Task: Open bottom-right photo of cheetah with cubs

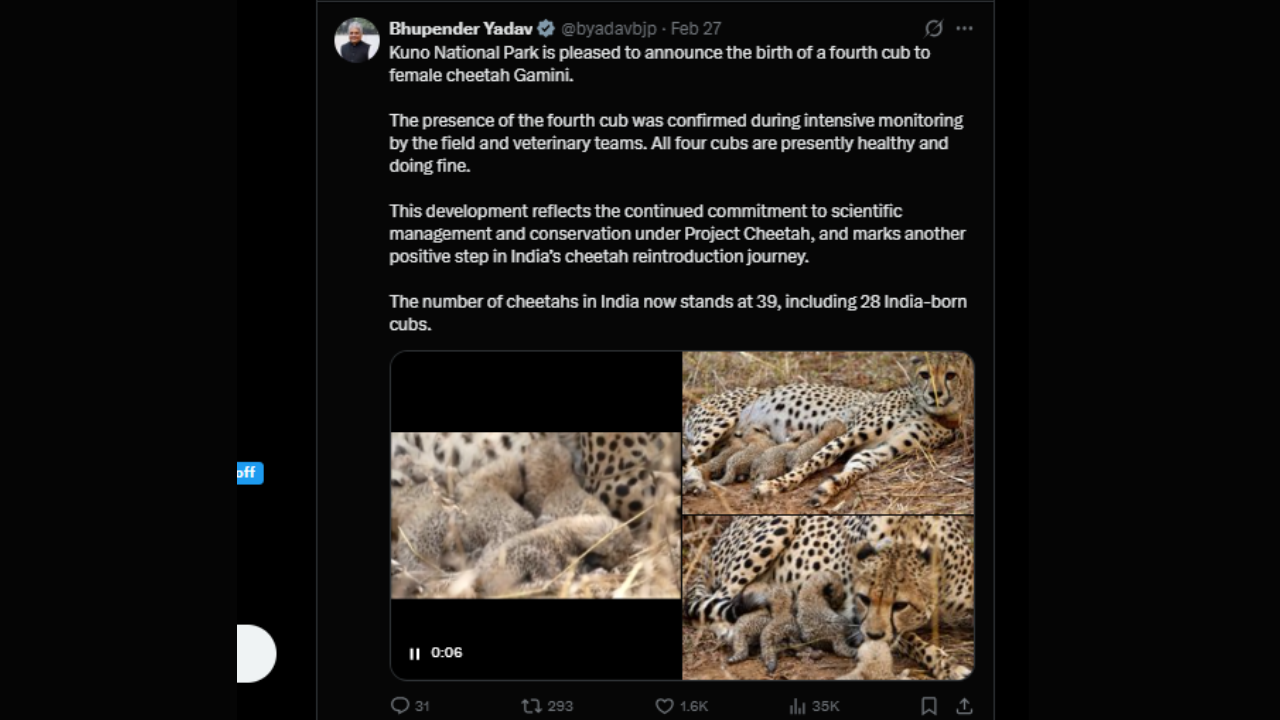Action: coord(828,598)
